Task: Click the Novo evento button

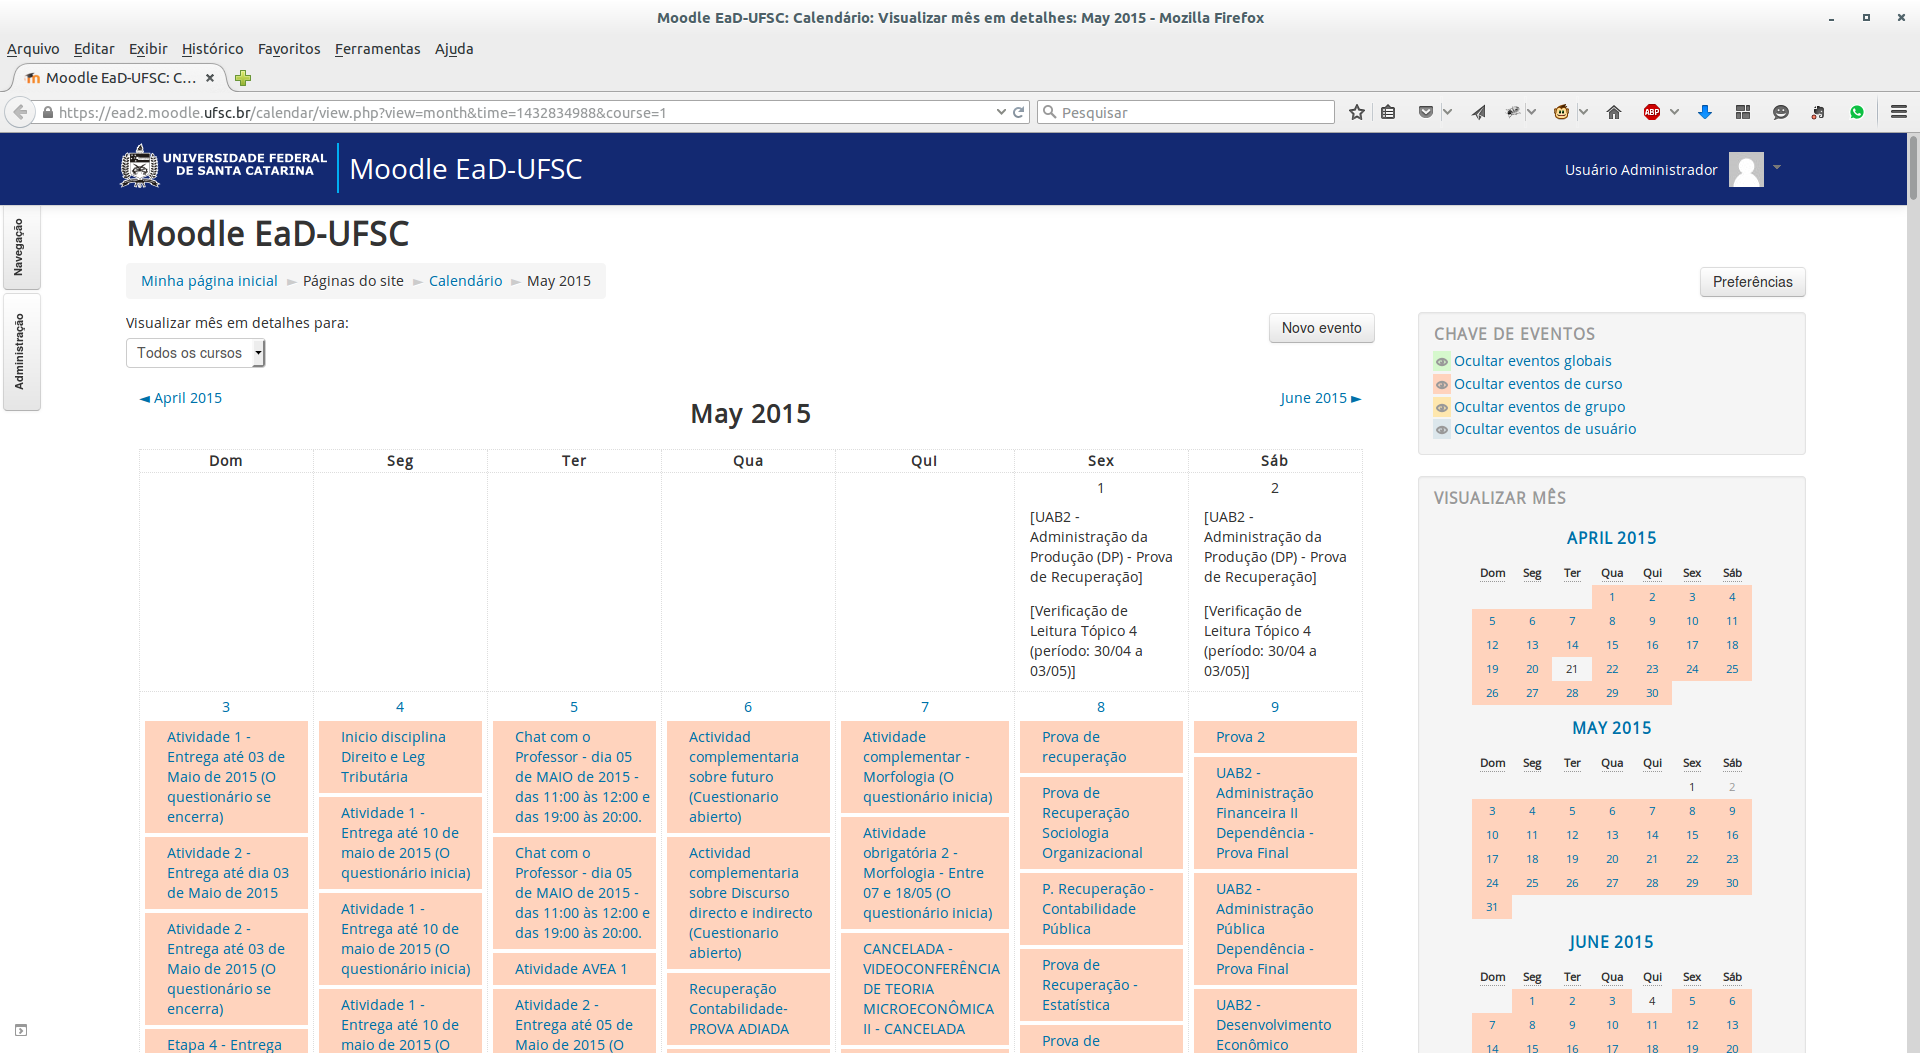Action: click(1321, 328)
